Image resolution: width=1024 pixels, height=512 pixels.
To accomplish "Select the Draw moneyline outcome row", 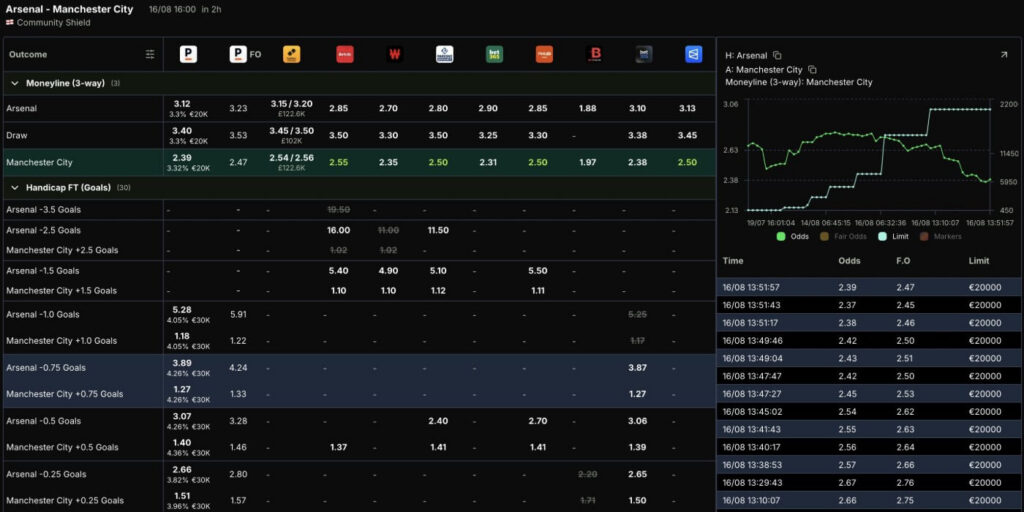I will (x=359, y=135).
